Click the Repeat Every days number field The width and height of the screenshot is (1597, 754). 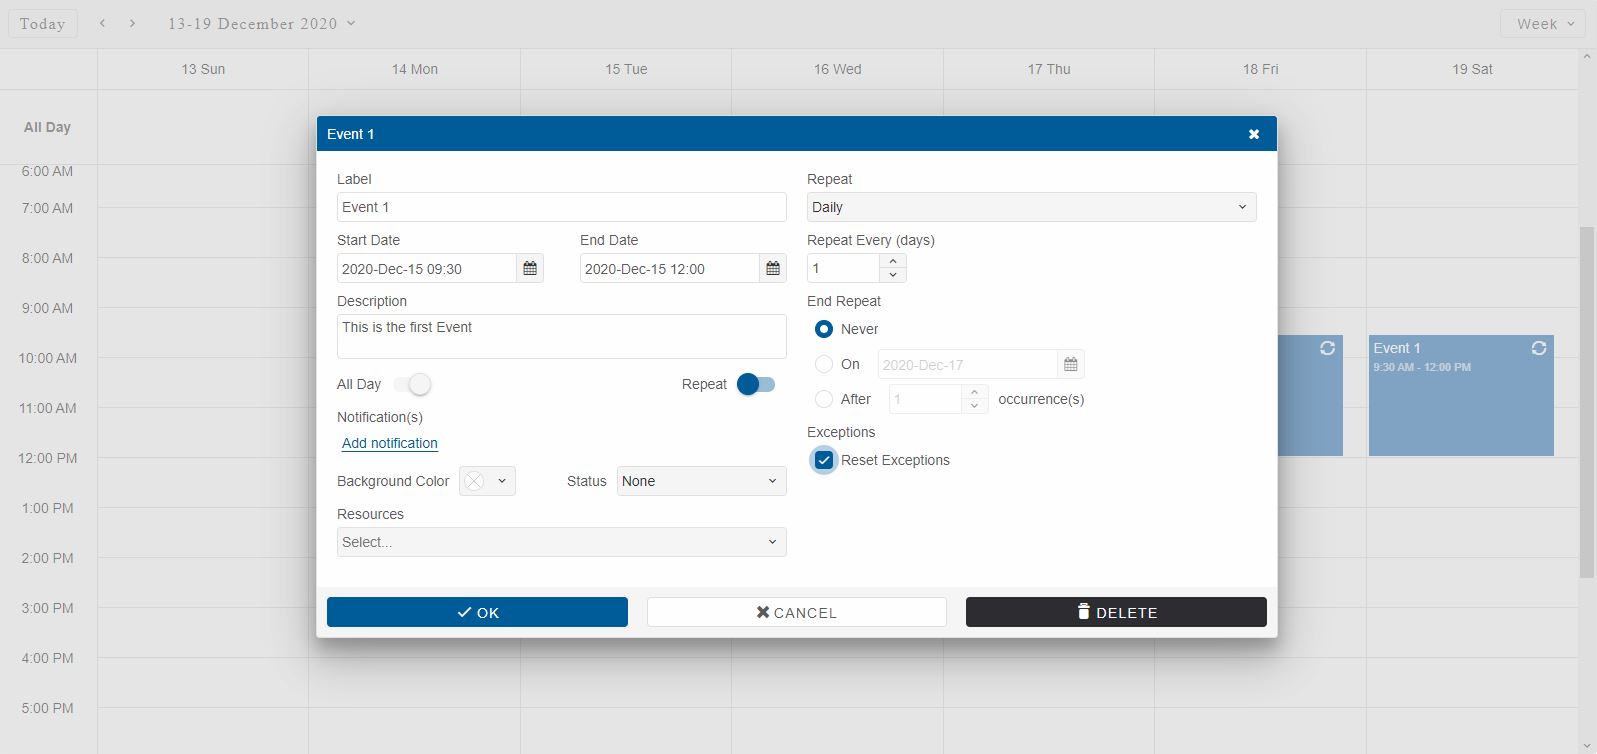[x=843, y=268]
